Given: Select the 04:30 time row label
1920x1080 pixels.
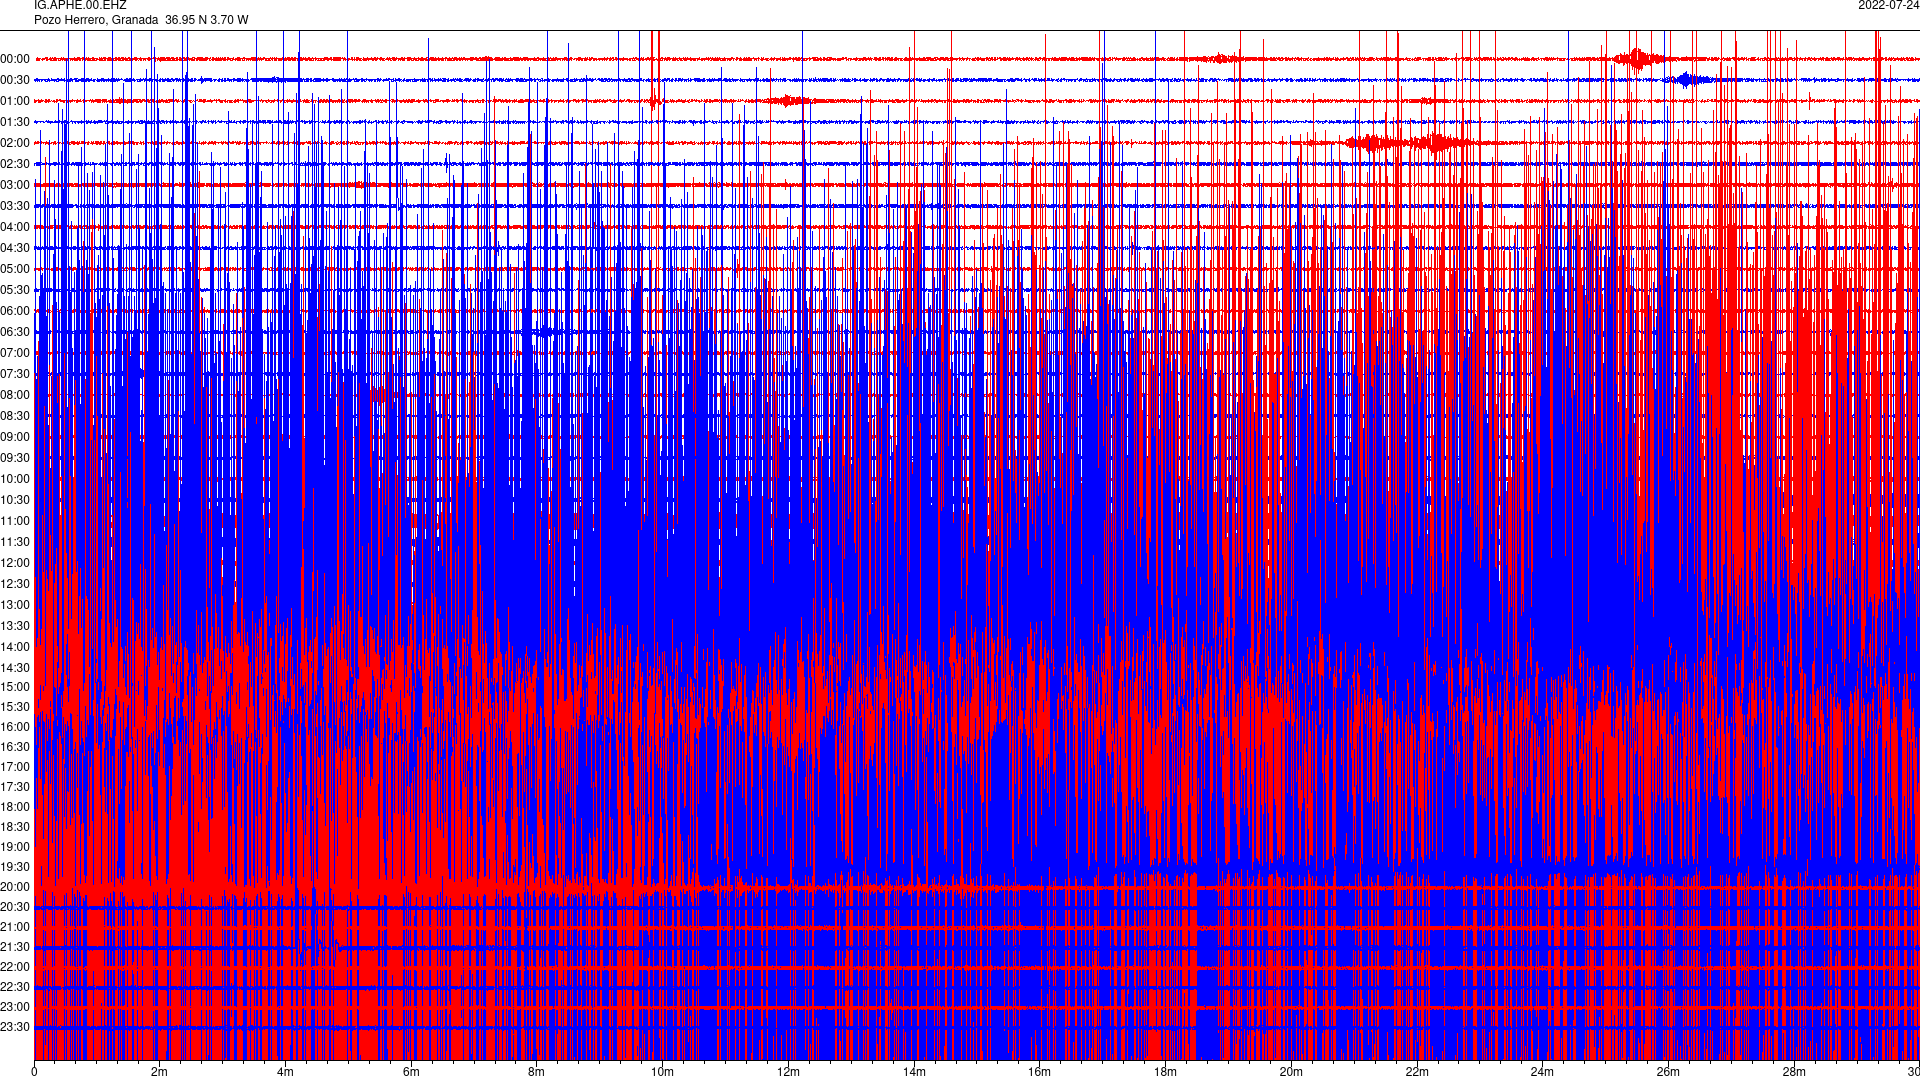Looking at the screenshot, I should click(15, 248).
